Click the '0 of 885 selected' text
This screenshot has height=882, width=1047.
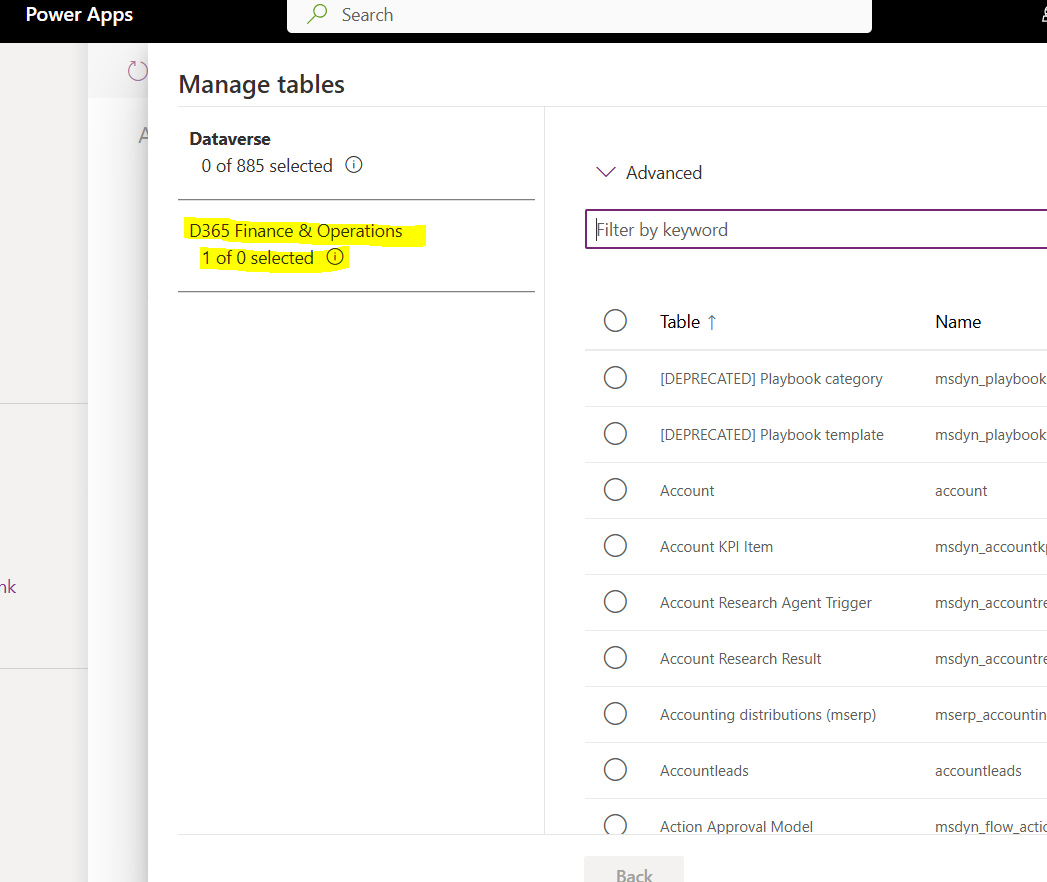coord(267,166)
